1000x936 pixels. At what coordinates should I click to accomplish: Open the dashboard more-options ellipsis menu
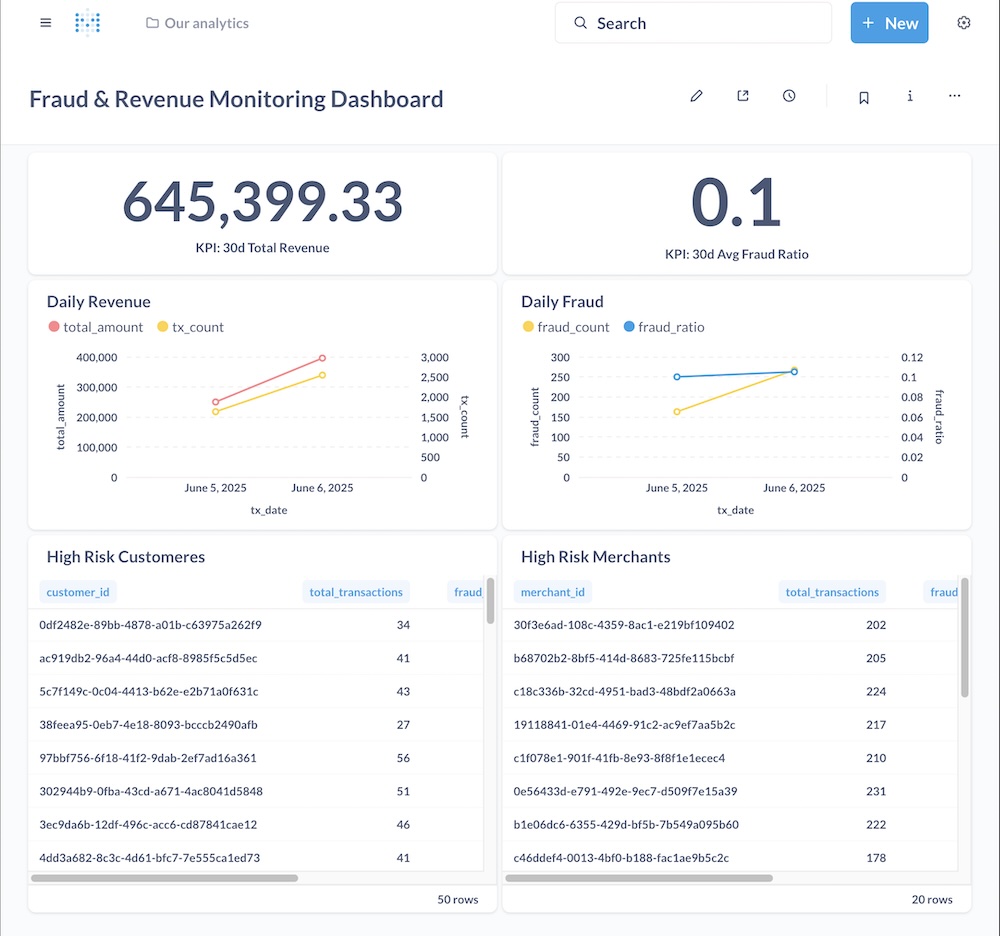click(x=954, y=95)
